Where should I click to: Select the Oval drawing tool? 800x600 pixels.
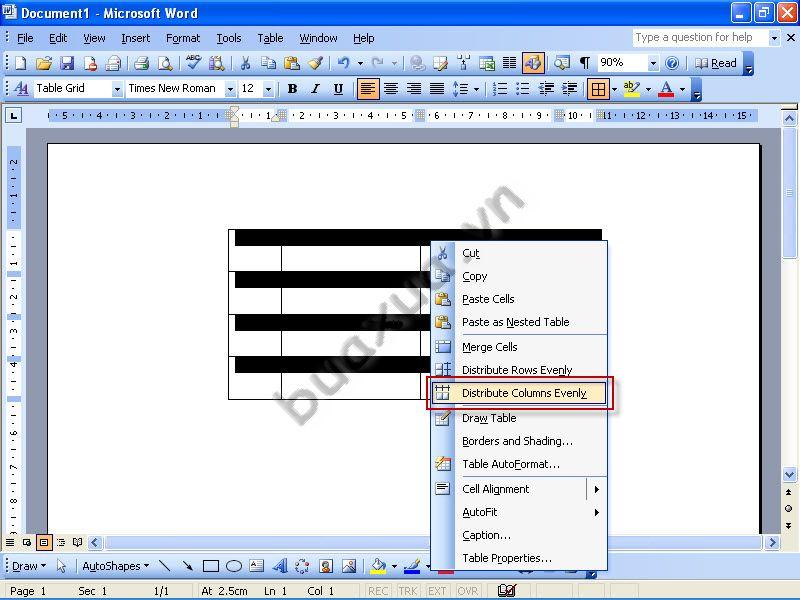(x=234, y=566)
